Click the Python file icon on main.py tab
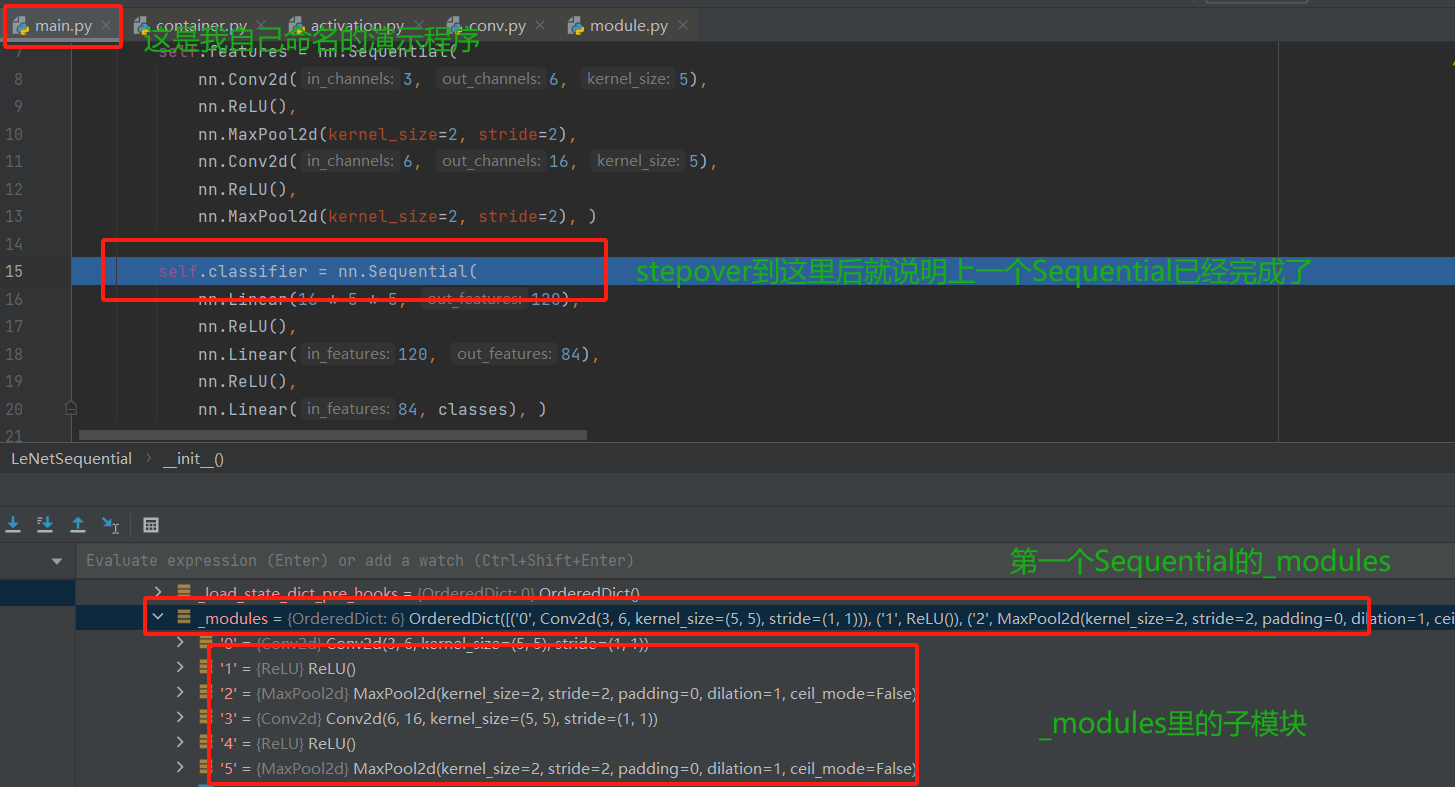 pyautogui.click(x=21, y=25)
